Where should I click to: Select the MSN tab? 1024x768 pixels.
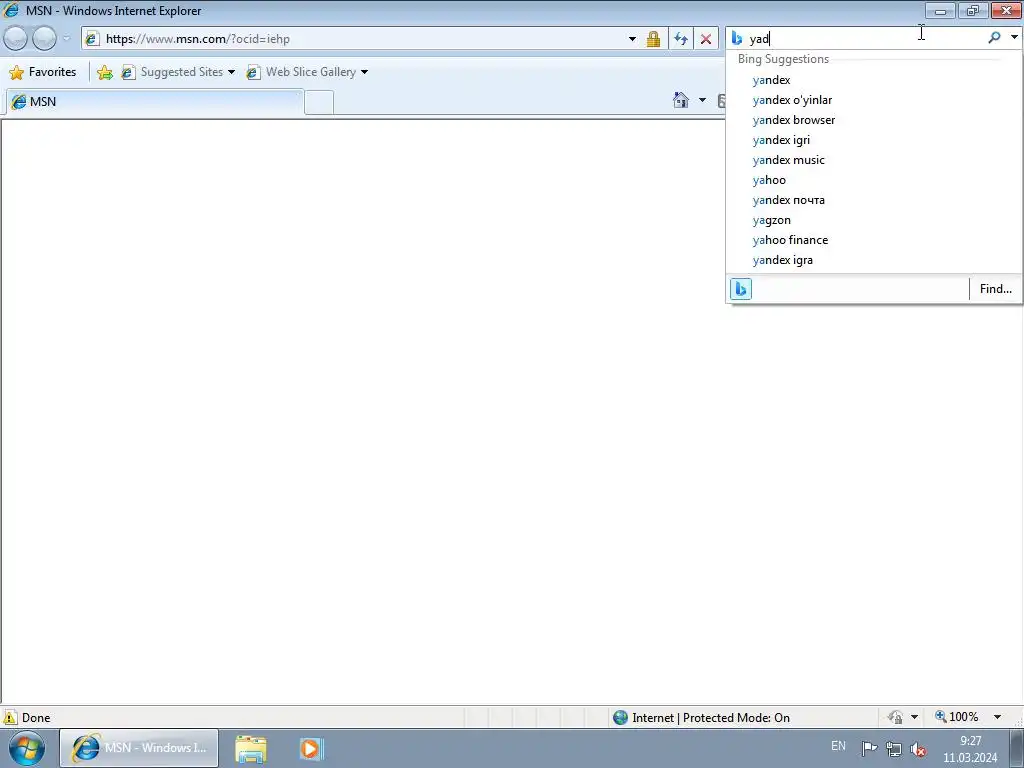[x=155, y=102]
